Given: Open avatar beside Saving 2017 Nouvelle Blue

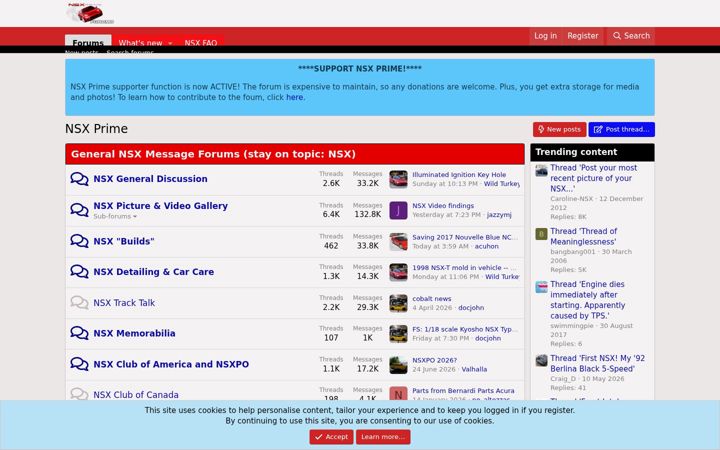Looking at the screenshot, I should point(398,242).
